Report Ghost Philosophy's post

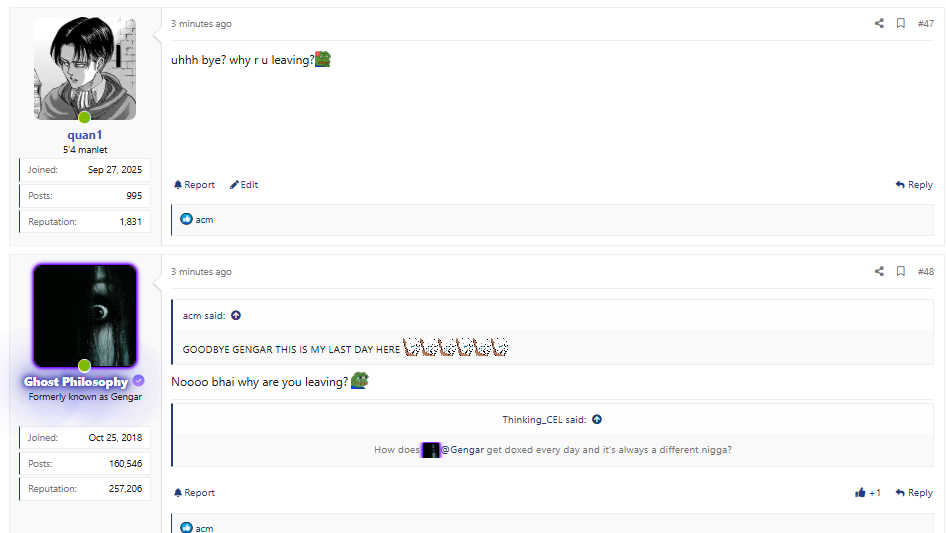point(194,493)
